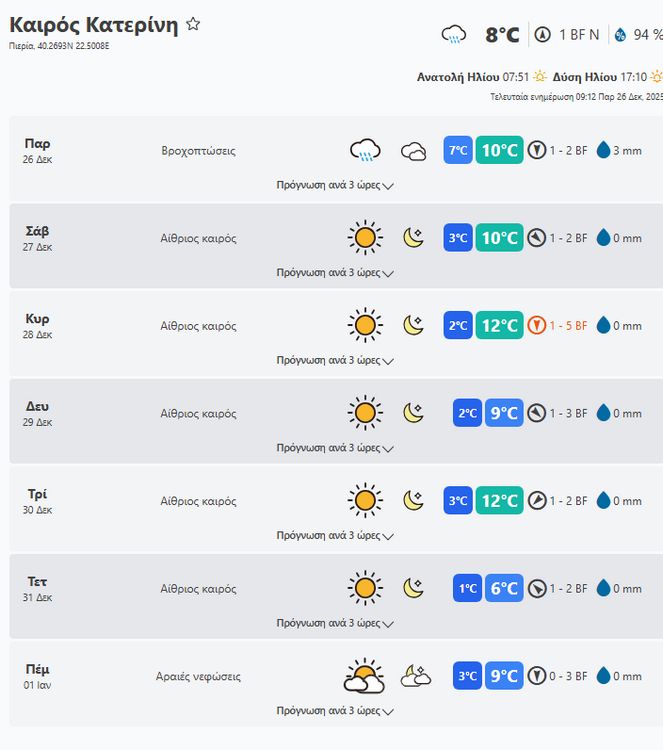Open the 3-hour forecast under Τετ 31 Δεκ

click(x=335, y=623)
